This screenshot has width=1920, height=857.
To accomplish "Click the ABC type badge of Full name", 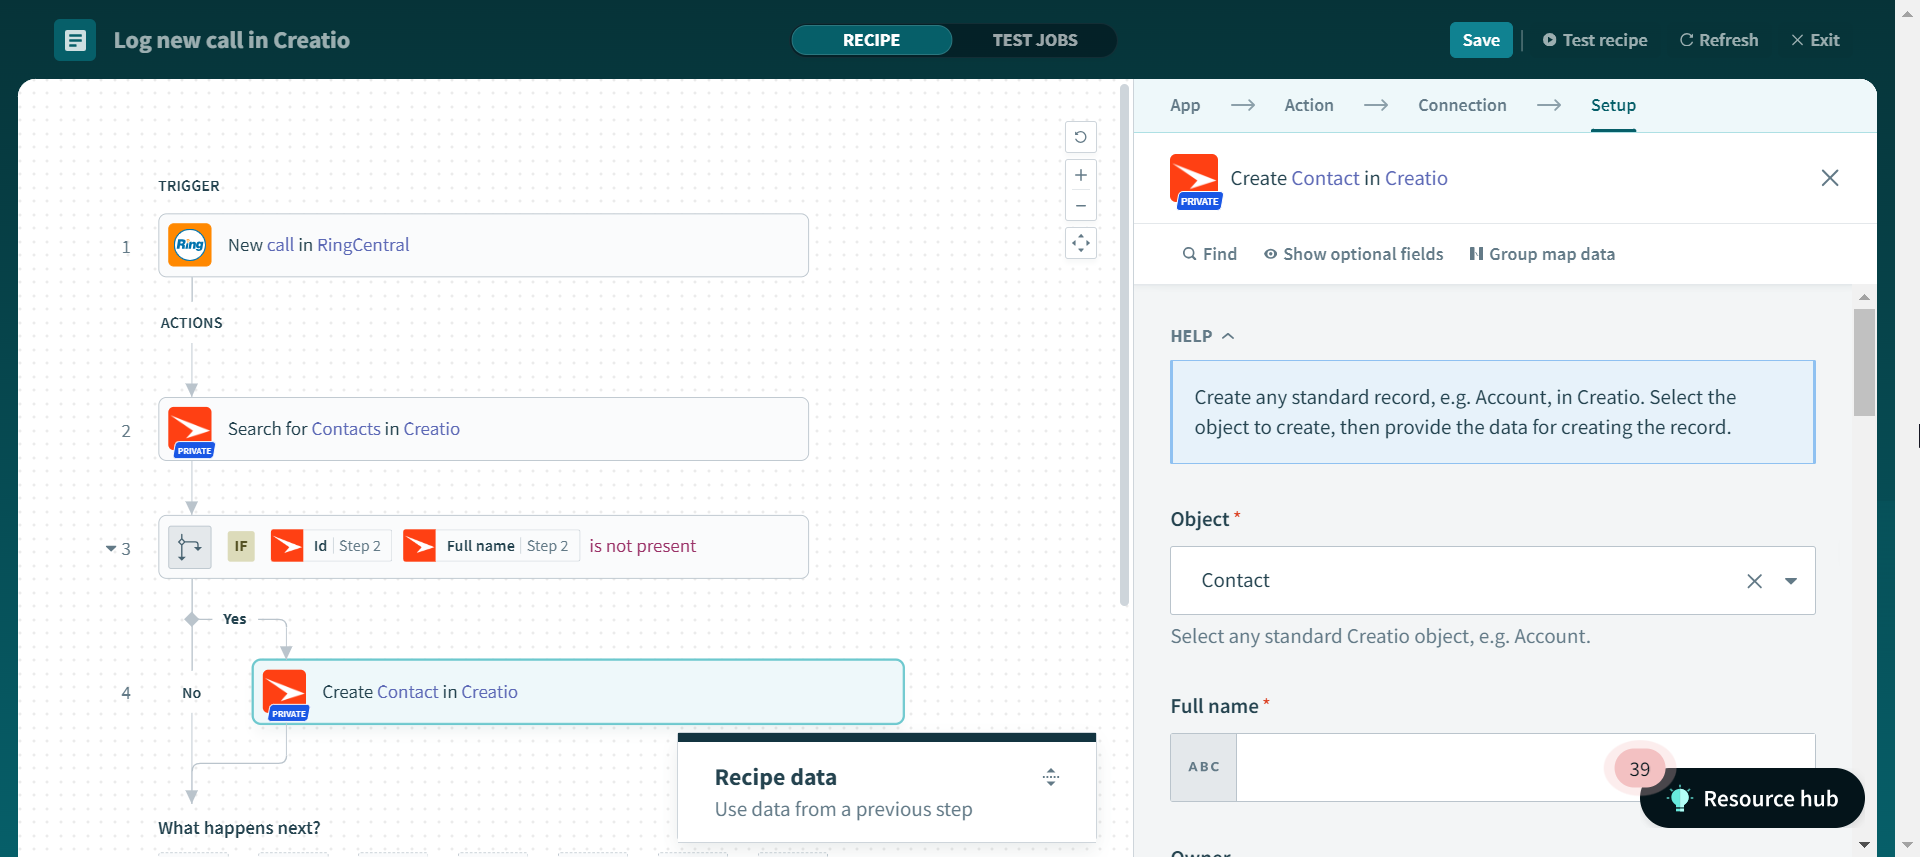I will (x=1204, y=767).
